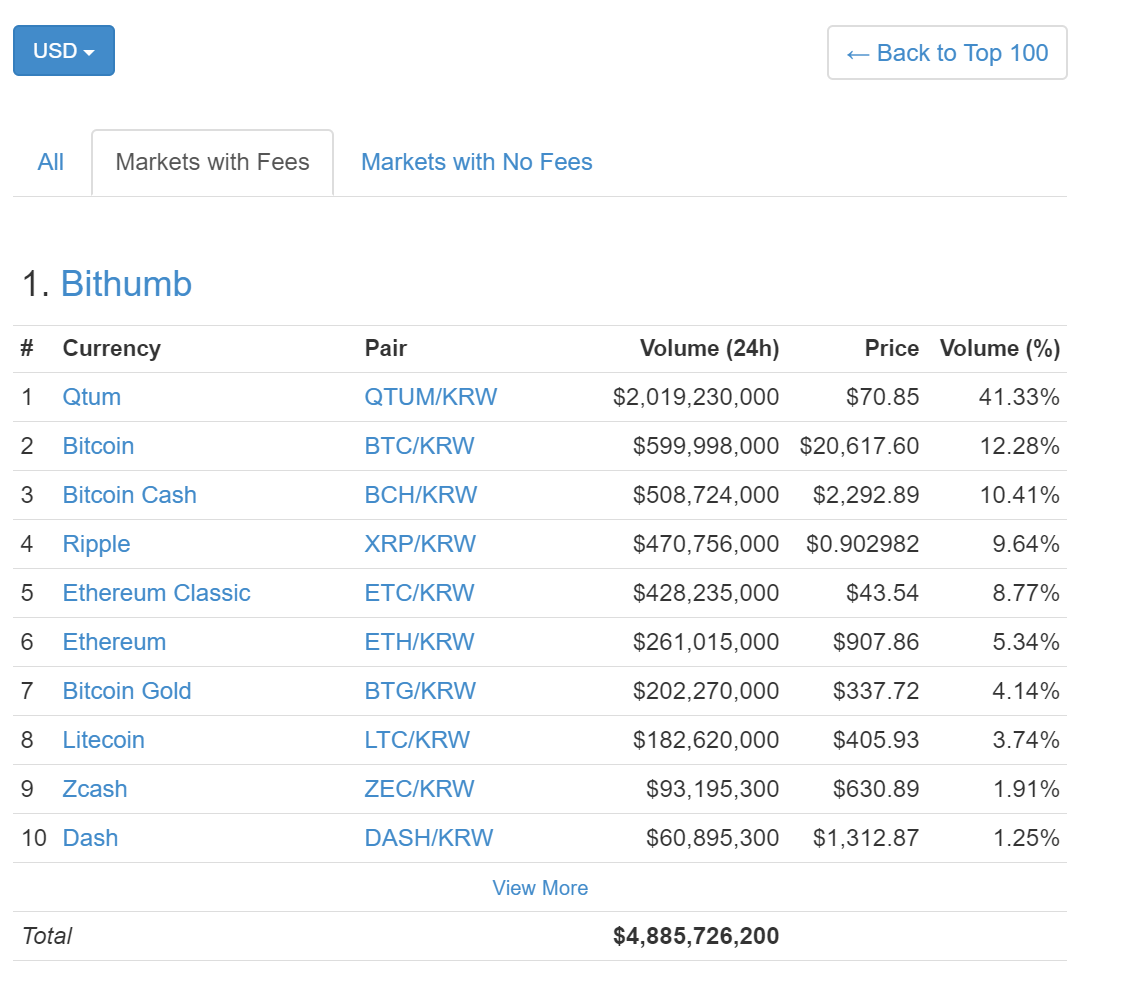Viewport: 1124px width, 997px height.
Task: Open the Markets with No Fees tab
Action: (x=476, y=162)
